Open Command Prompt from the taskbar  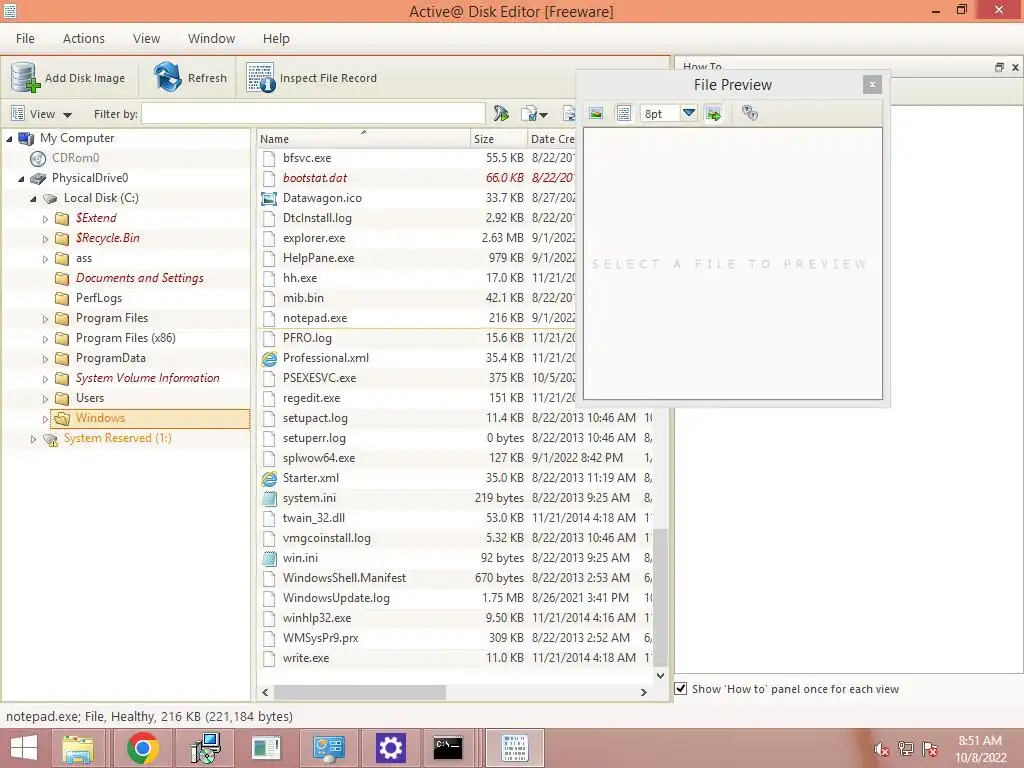click(448, 748)
